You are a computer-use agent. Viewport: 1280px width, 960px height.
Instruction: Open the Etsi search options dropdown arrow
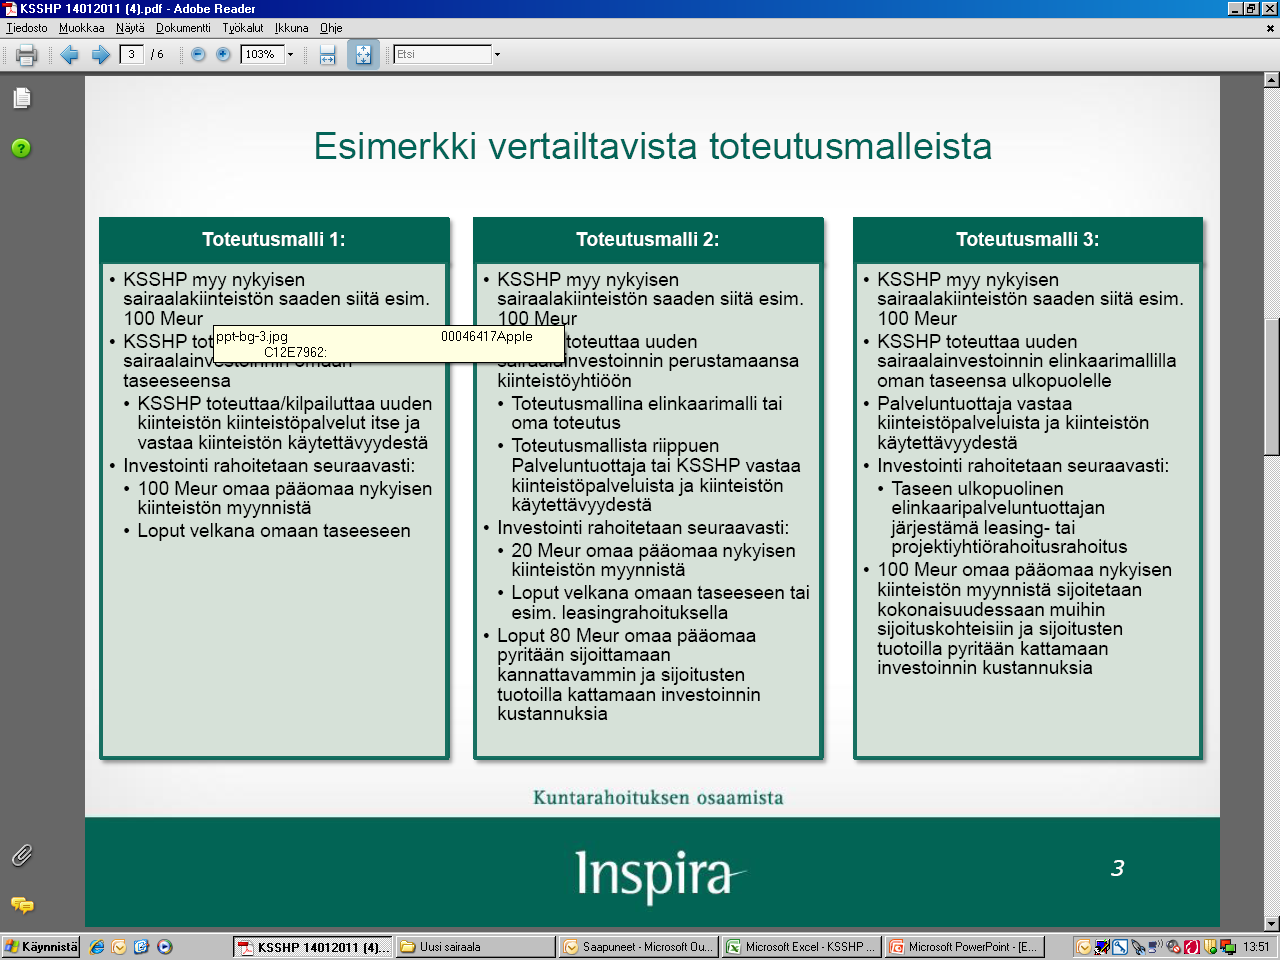(497, 55)
